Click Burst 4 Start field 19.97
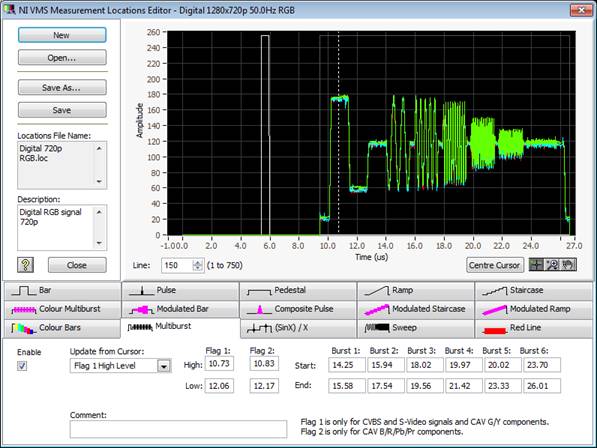 (x=464, y=365)
